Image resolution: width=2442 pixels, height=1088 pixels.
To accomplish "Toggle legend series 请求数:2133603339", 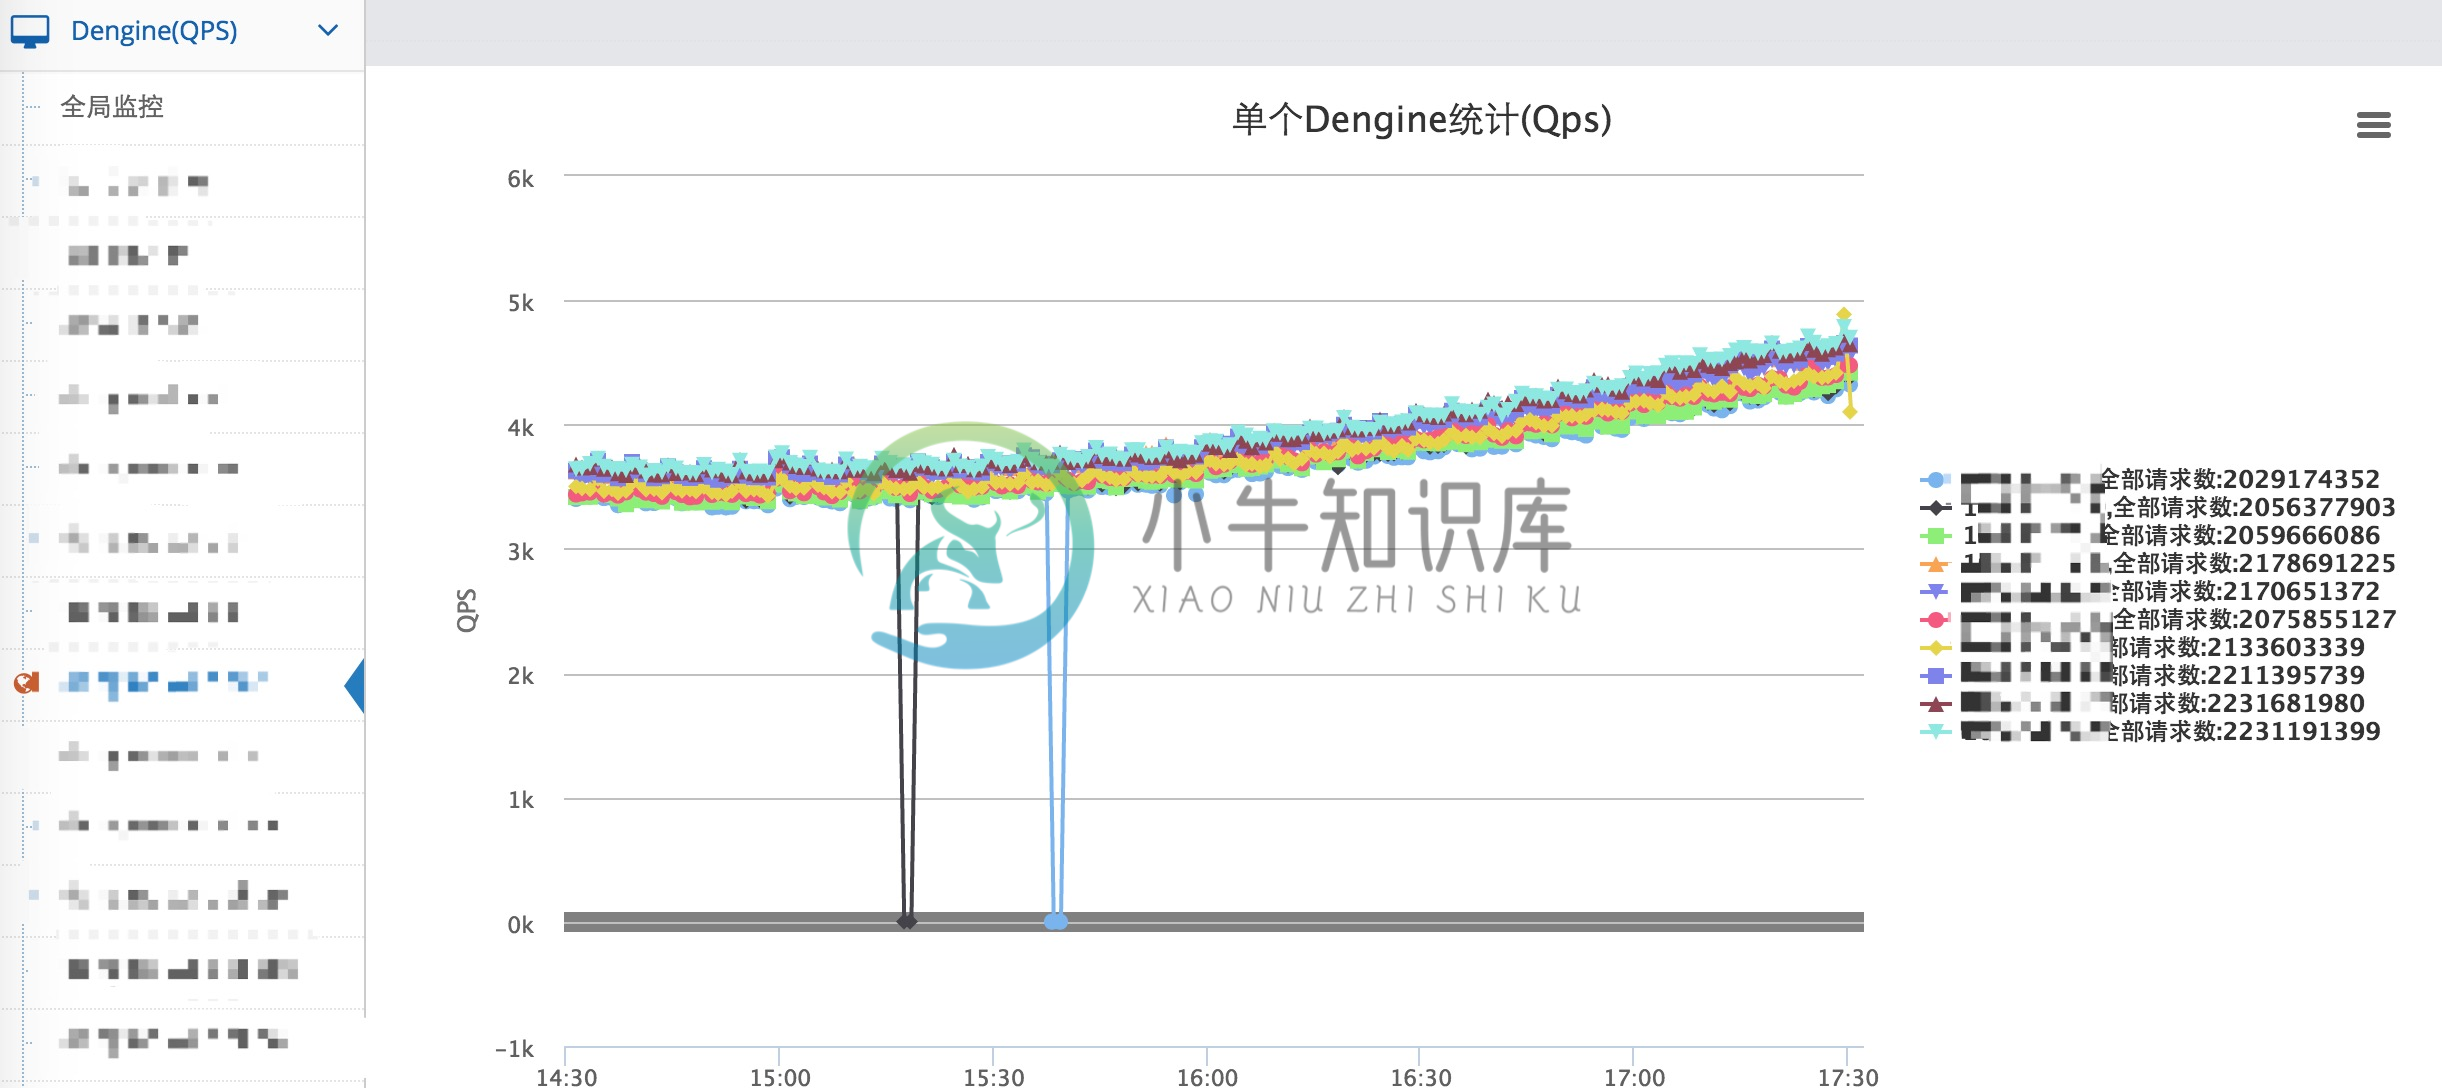I will pyautogui.click(x=2143, y=647).
